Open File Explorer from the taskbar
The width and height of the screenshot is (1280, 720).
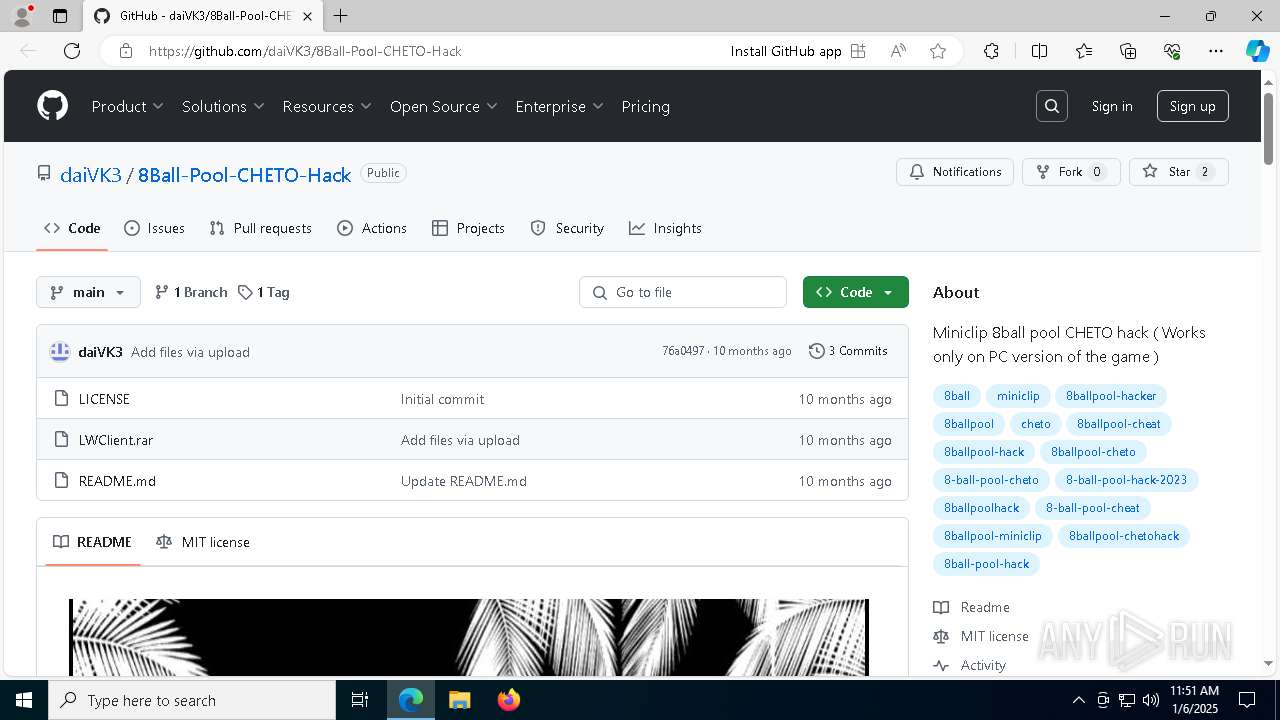coord(459,700)
